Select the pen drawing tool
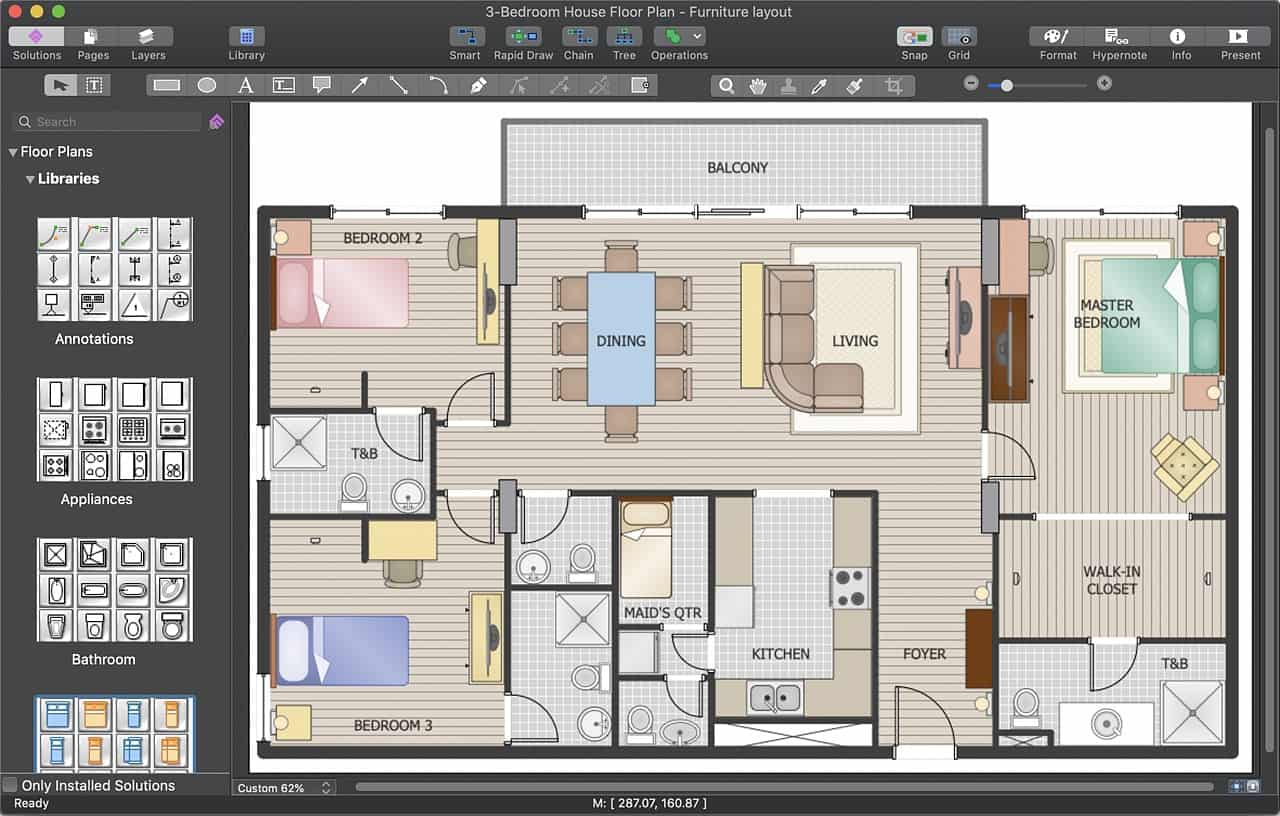The height and width of the screenshot is (816, 1280). click(478, 86)
